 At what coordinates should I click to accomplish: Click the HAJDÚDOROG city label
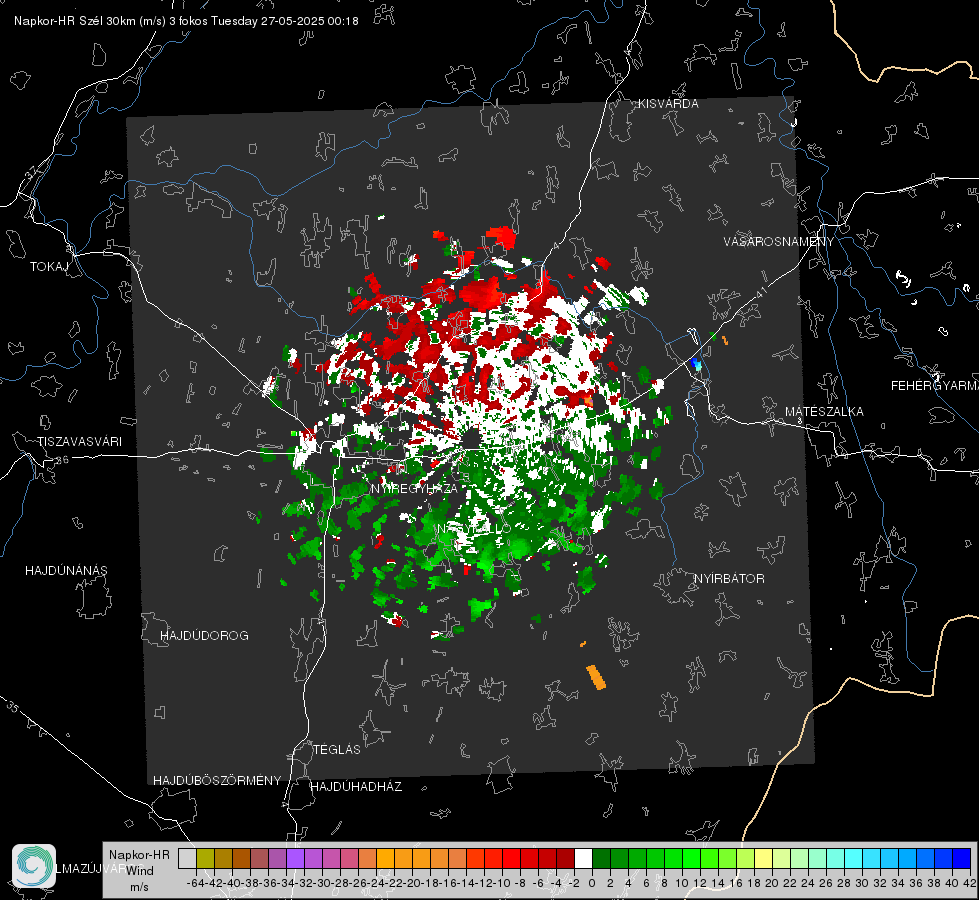point(204,636)
